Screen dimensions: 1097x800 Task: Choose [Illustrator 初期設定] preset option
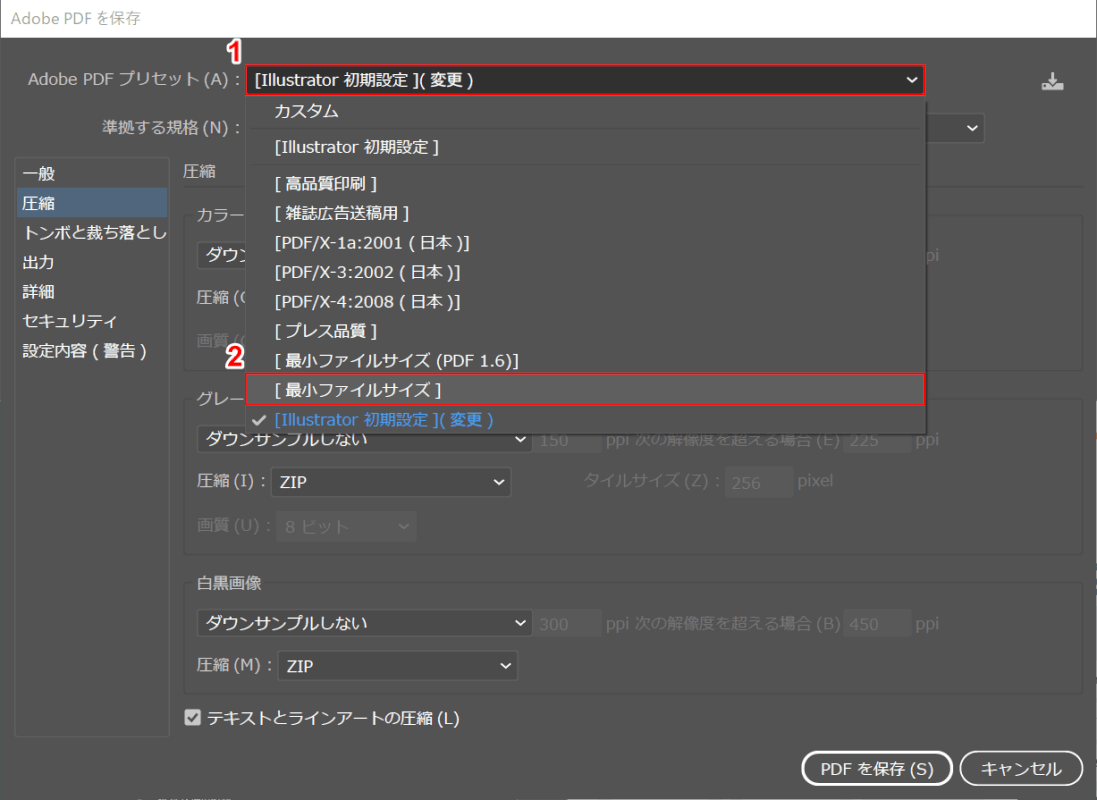coord(585,148)
